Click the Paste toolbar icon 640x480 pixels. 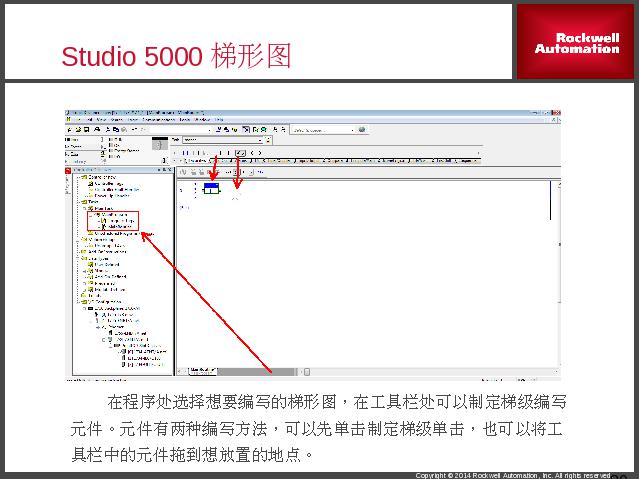(124, 130)
